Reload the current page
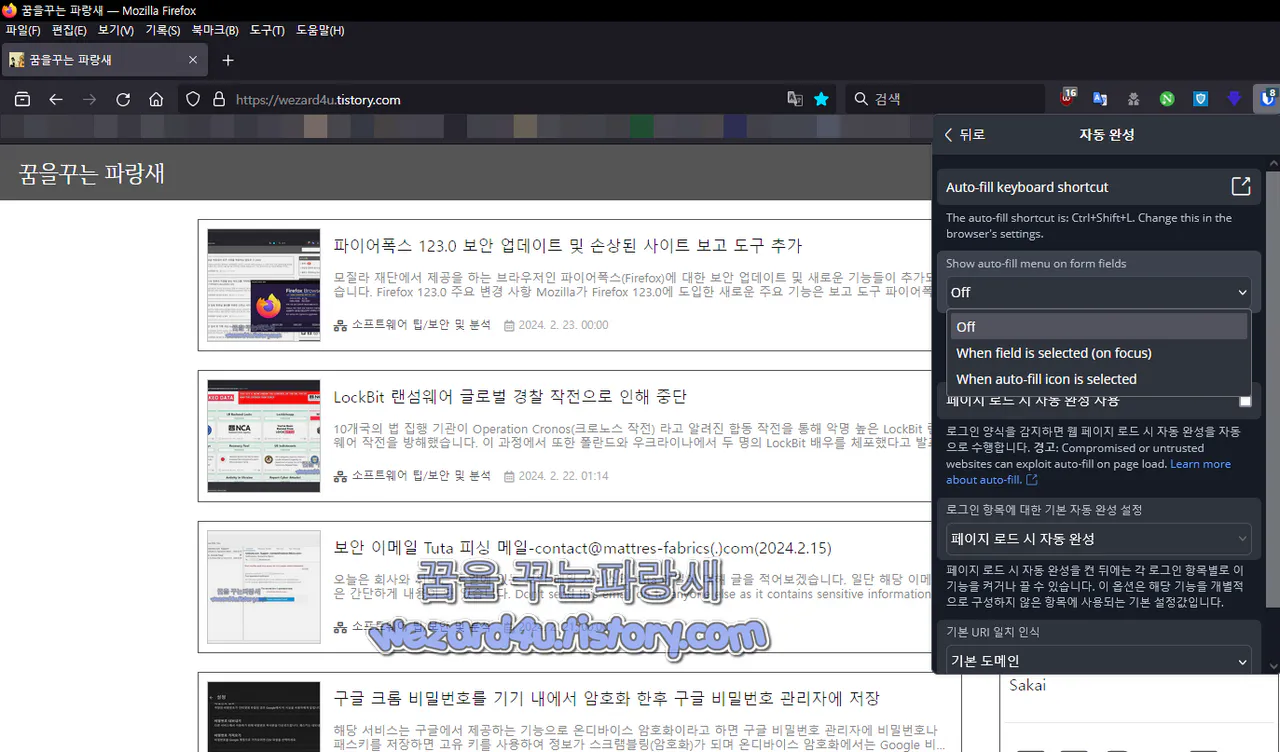Image resolution: width=1280 pixels, height=752 pixels. [123, 99]
